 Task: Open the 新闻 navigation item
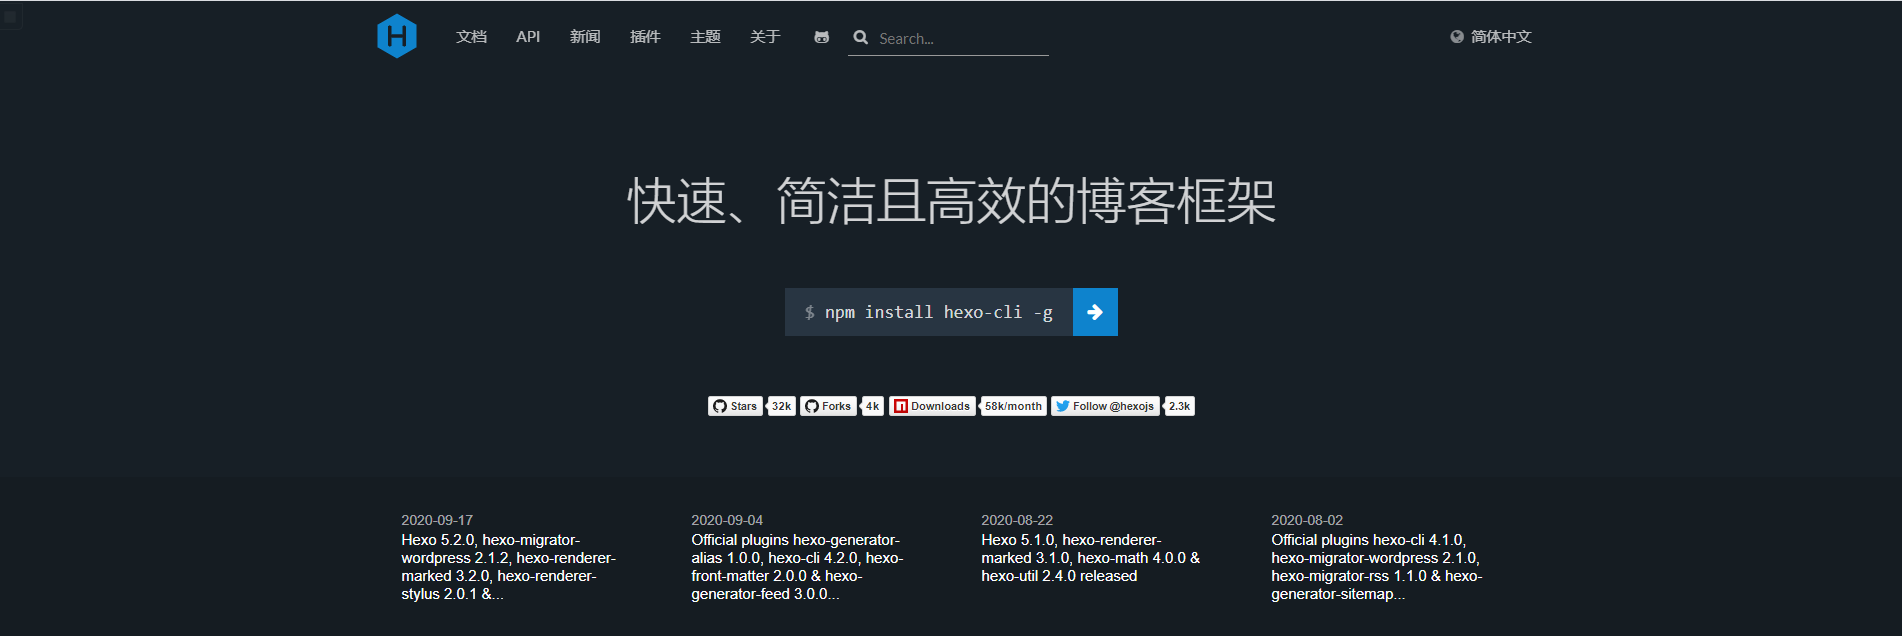585,37
